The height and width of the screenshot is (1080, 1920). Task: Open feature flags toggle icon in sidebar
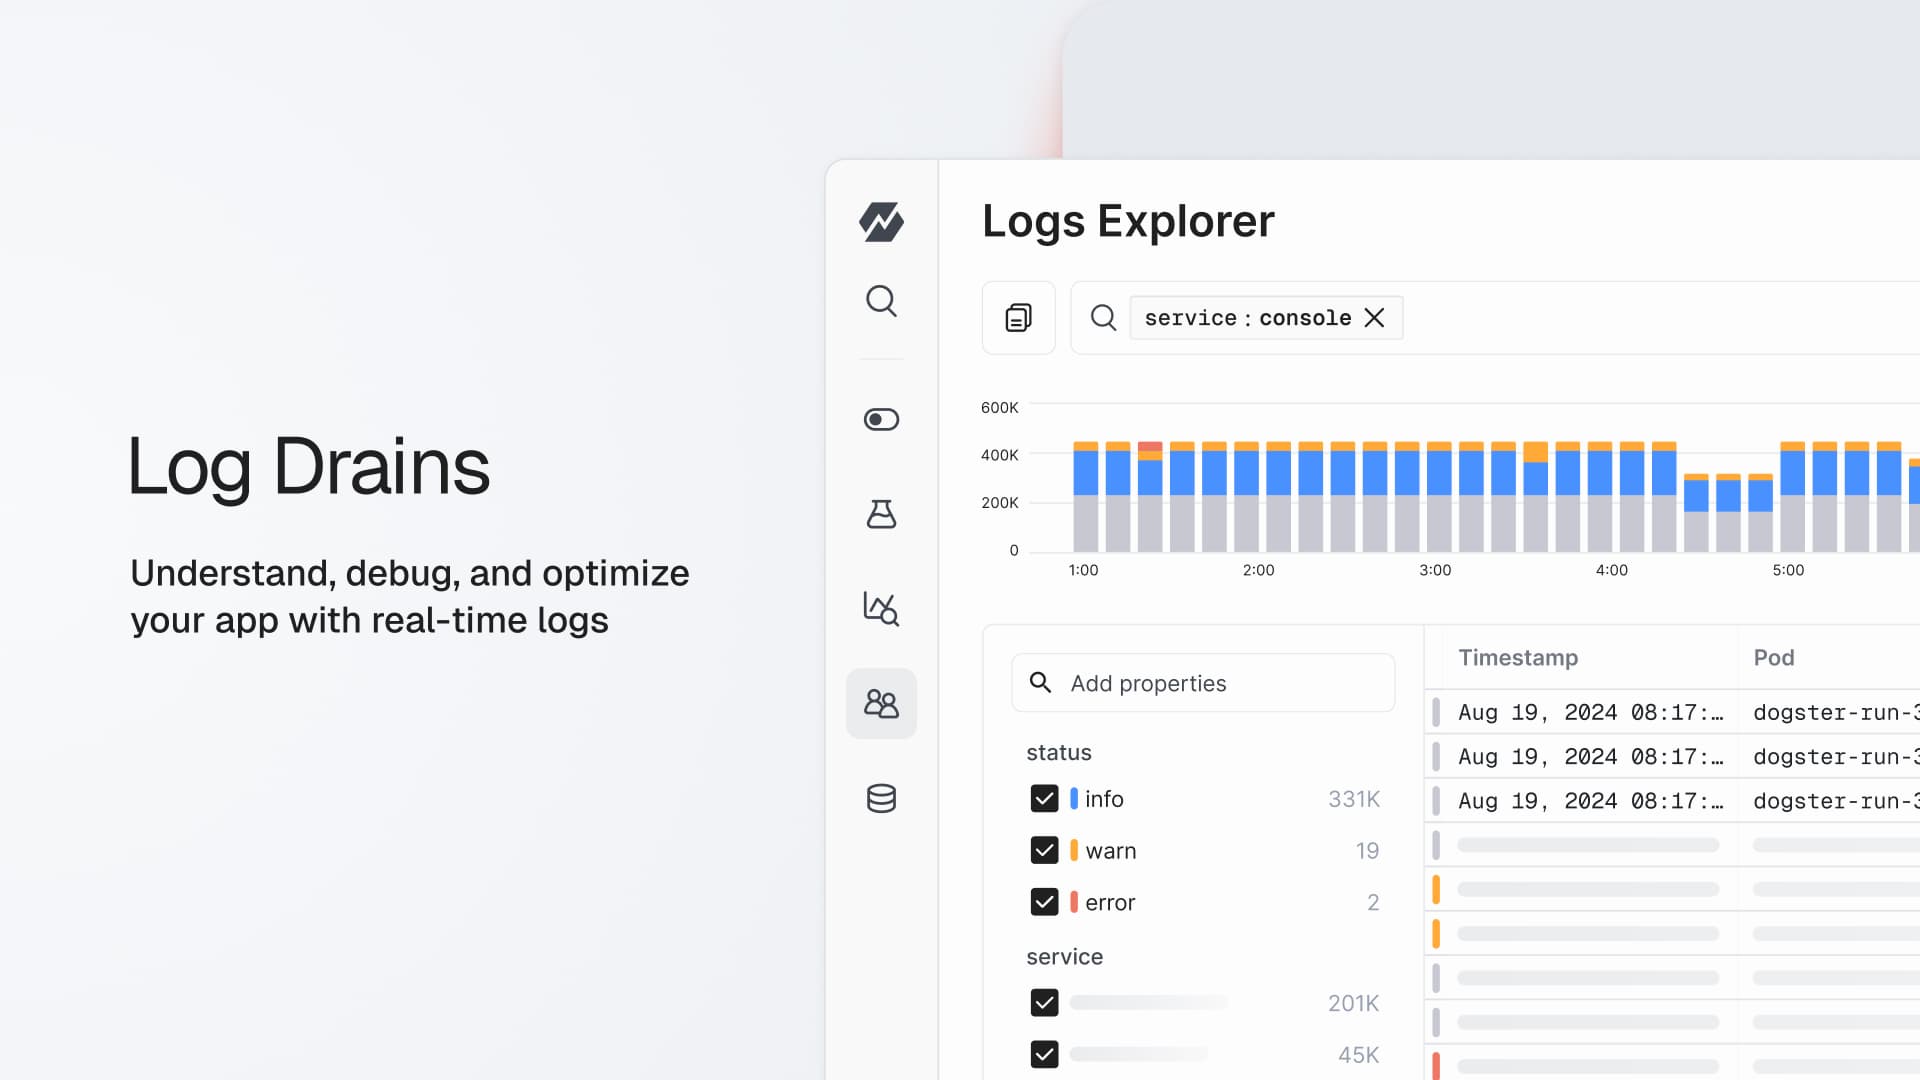click(x=881, y=419)
